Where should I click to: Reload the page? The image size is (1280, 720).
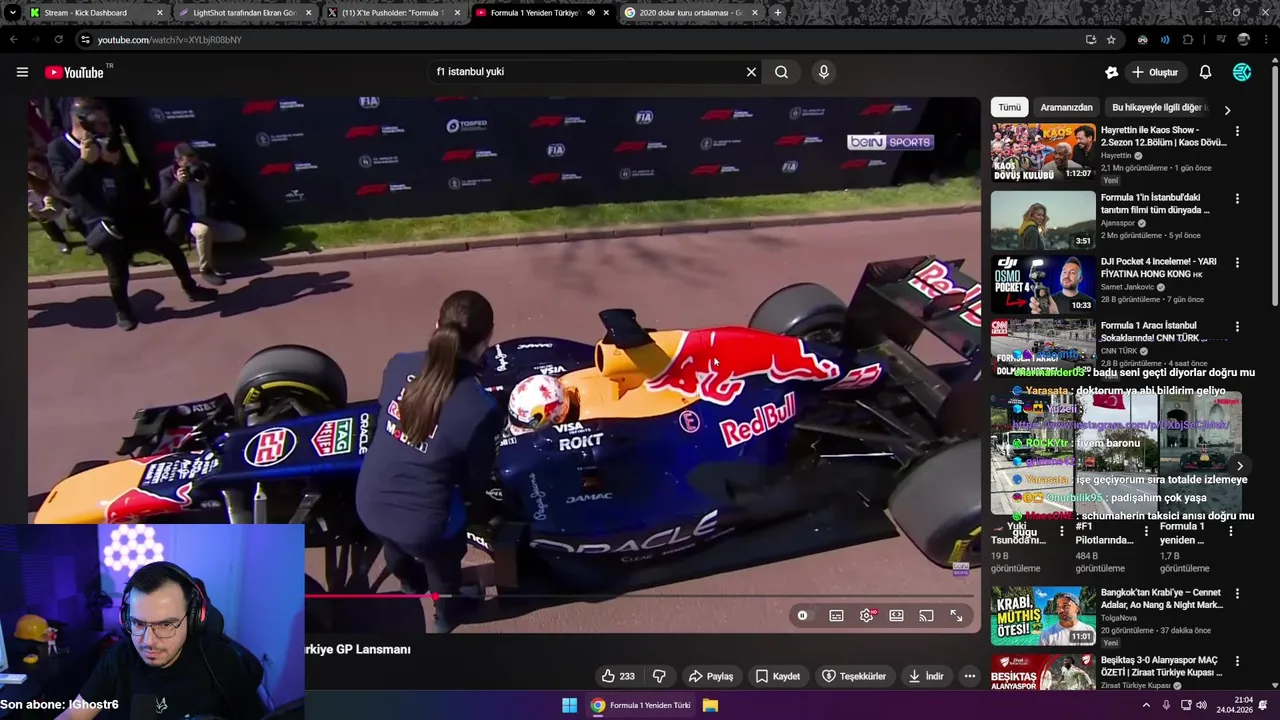pyautogui.click(x=58, y=40)
